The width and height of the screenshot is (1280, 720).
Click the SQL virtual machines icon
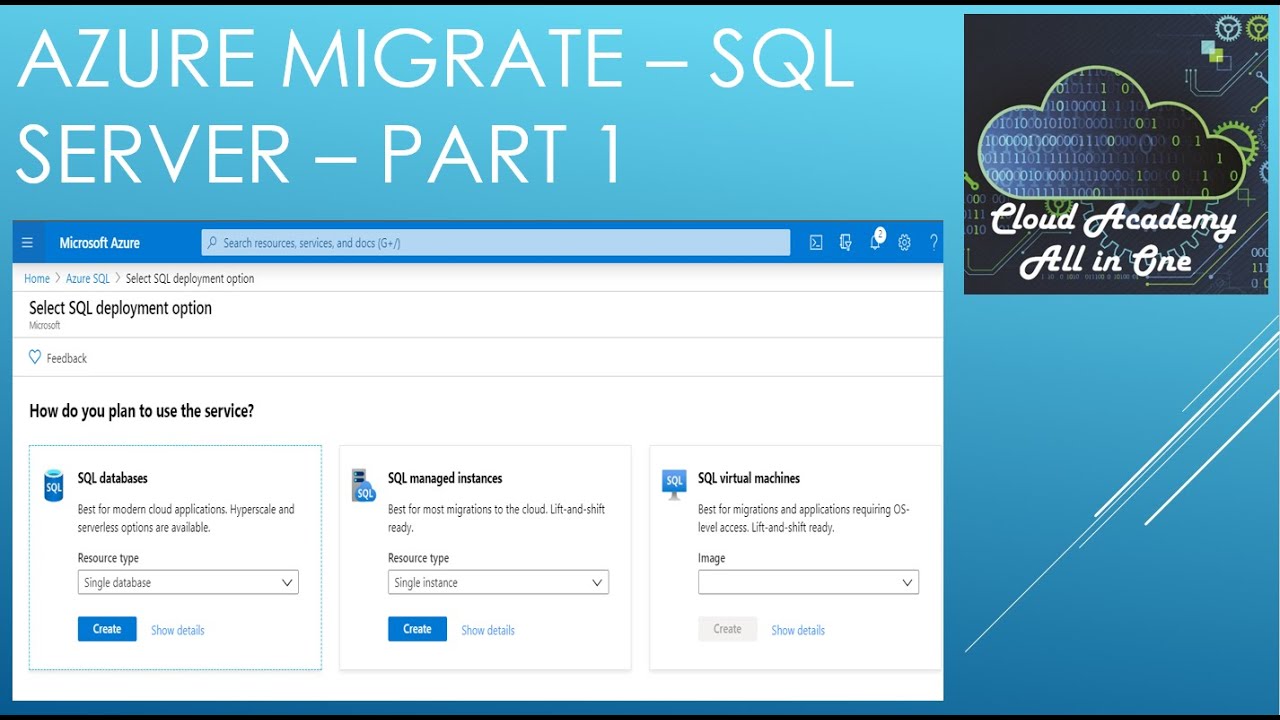point(674,485)
